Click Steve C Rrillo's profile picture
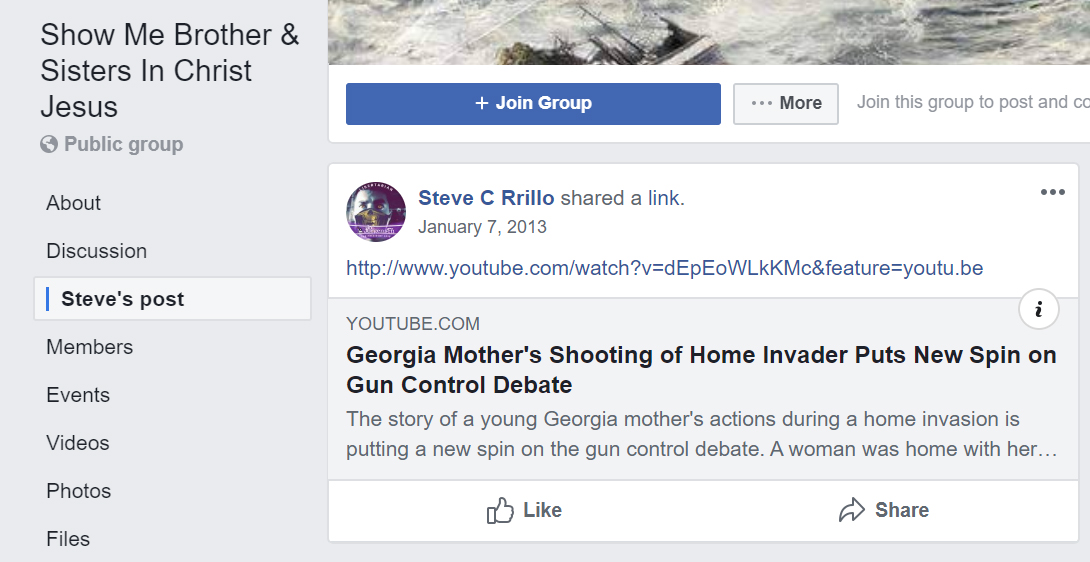The image size is (1090, 562). point(376,212)
